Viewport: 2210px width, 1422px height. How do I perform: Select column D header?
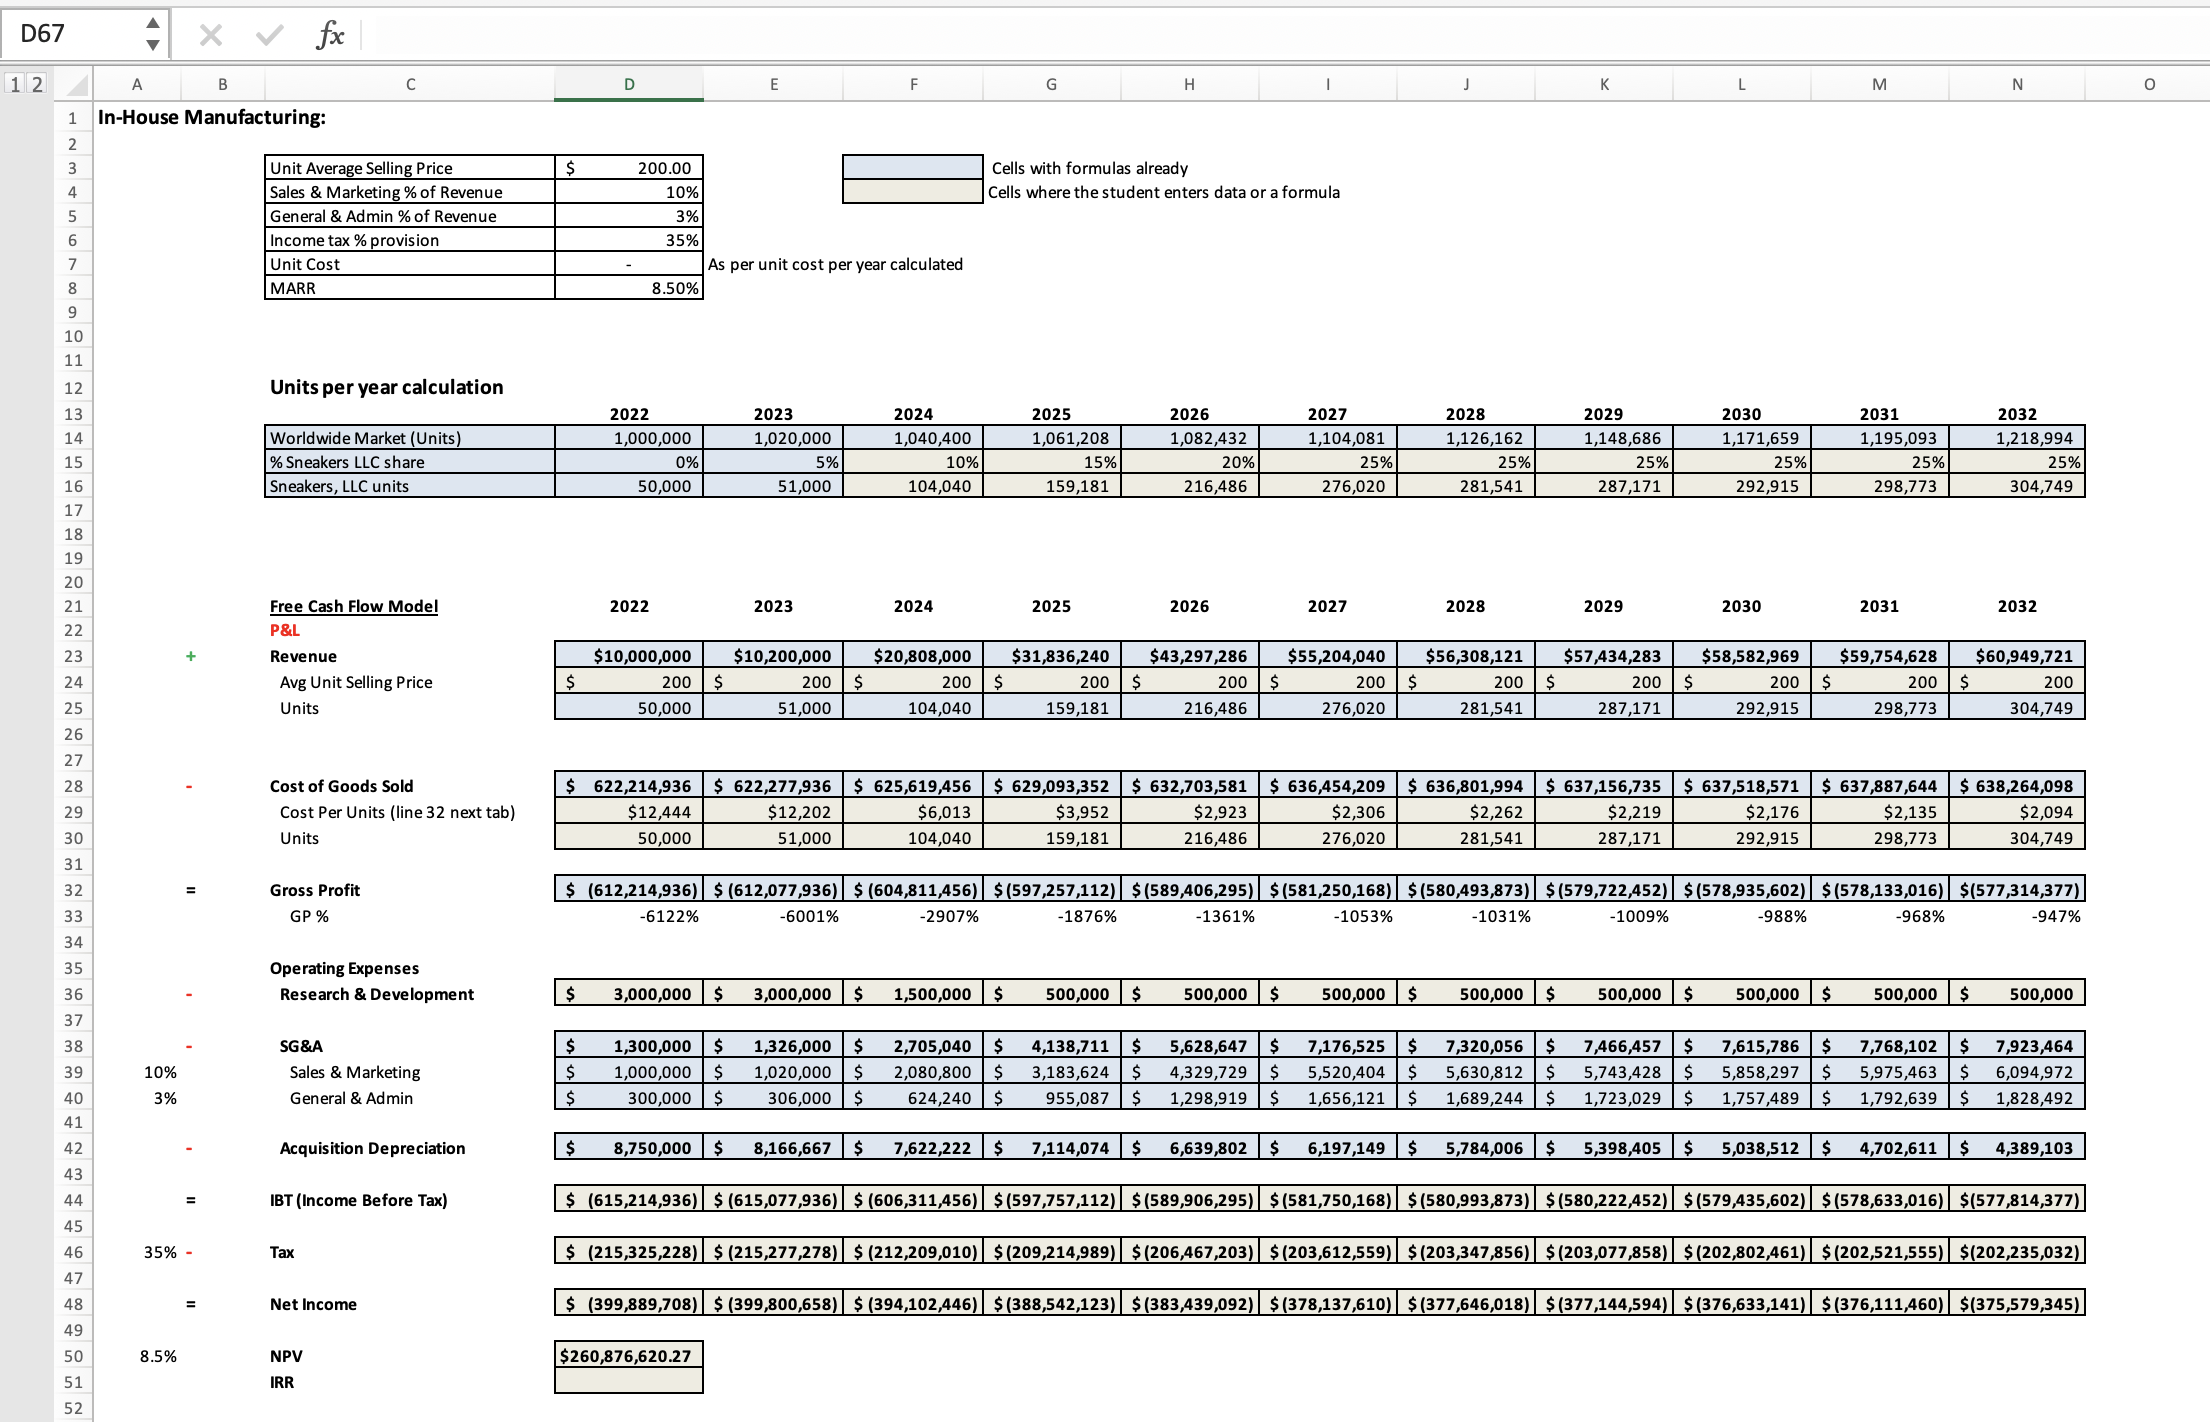[628, 84]
